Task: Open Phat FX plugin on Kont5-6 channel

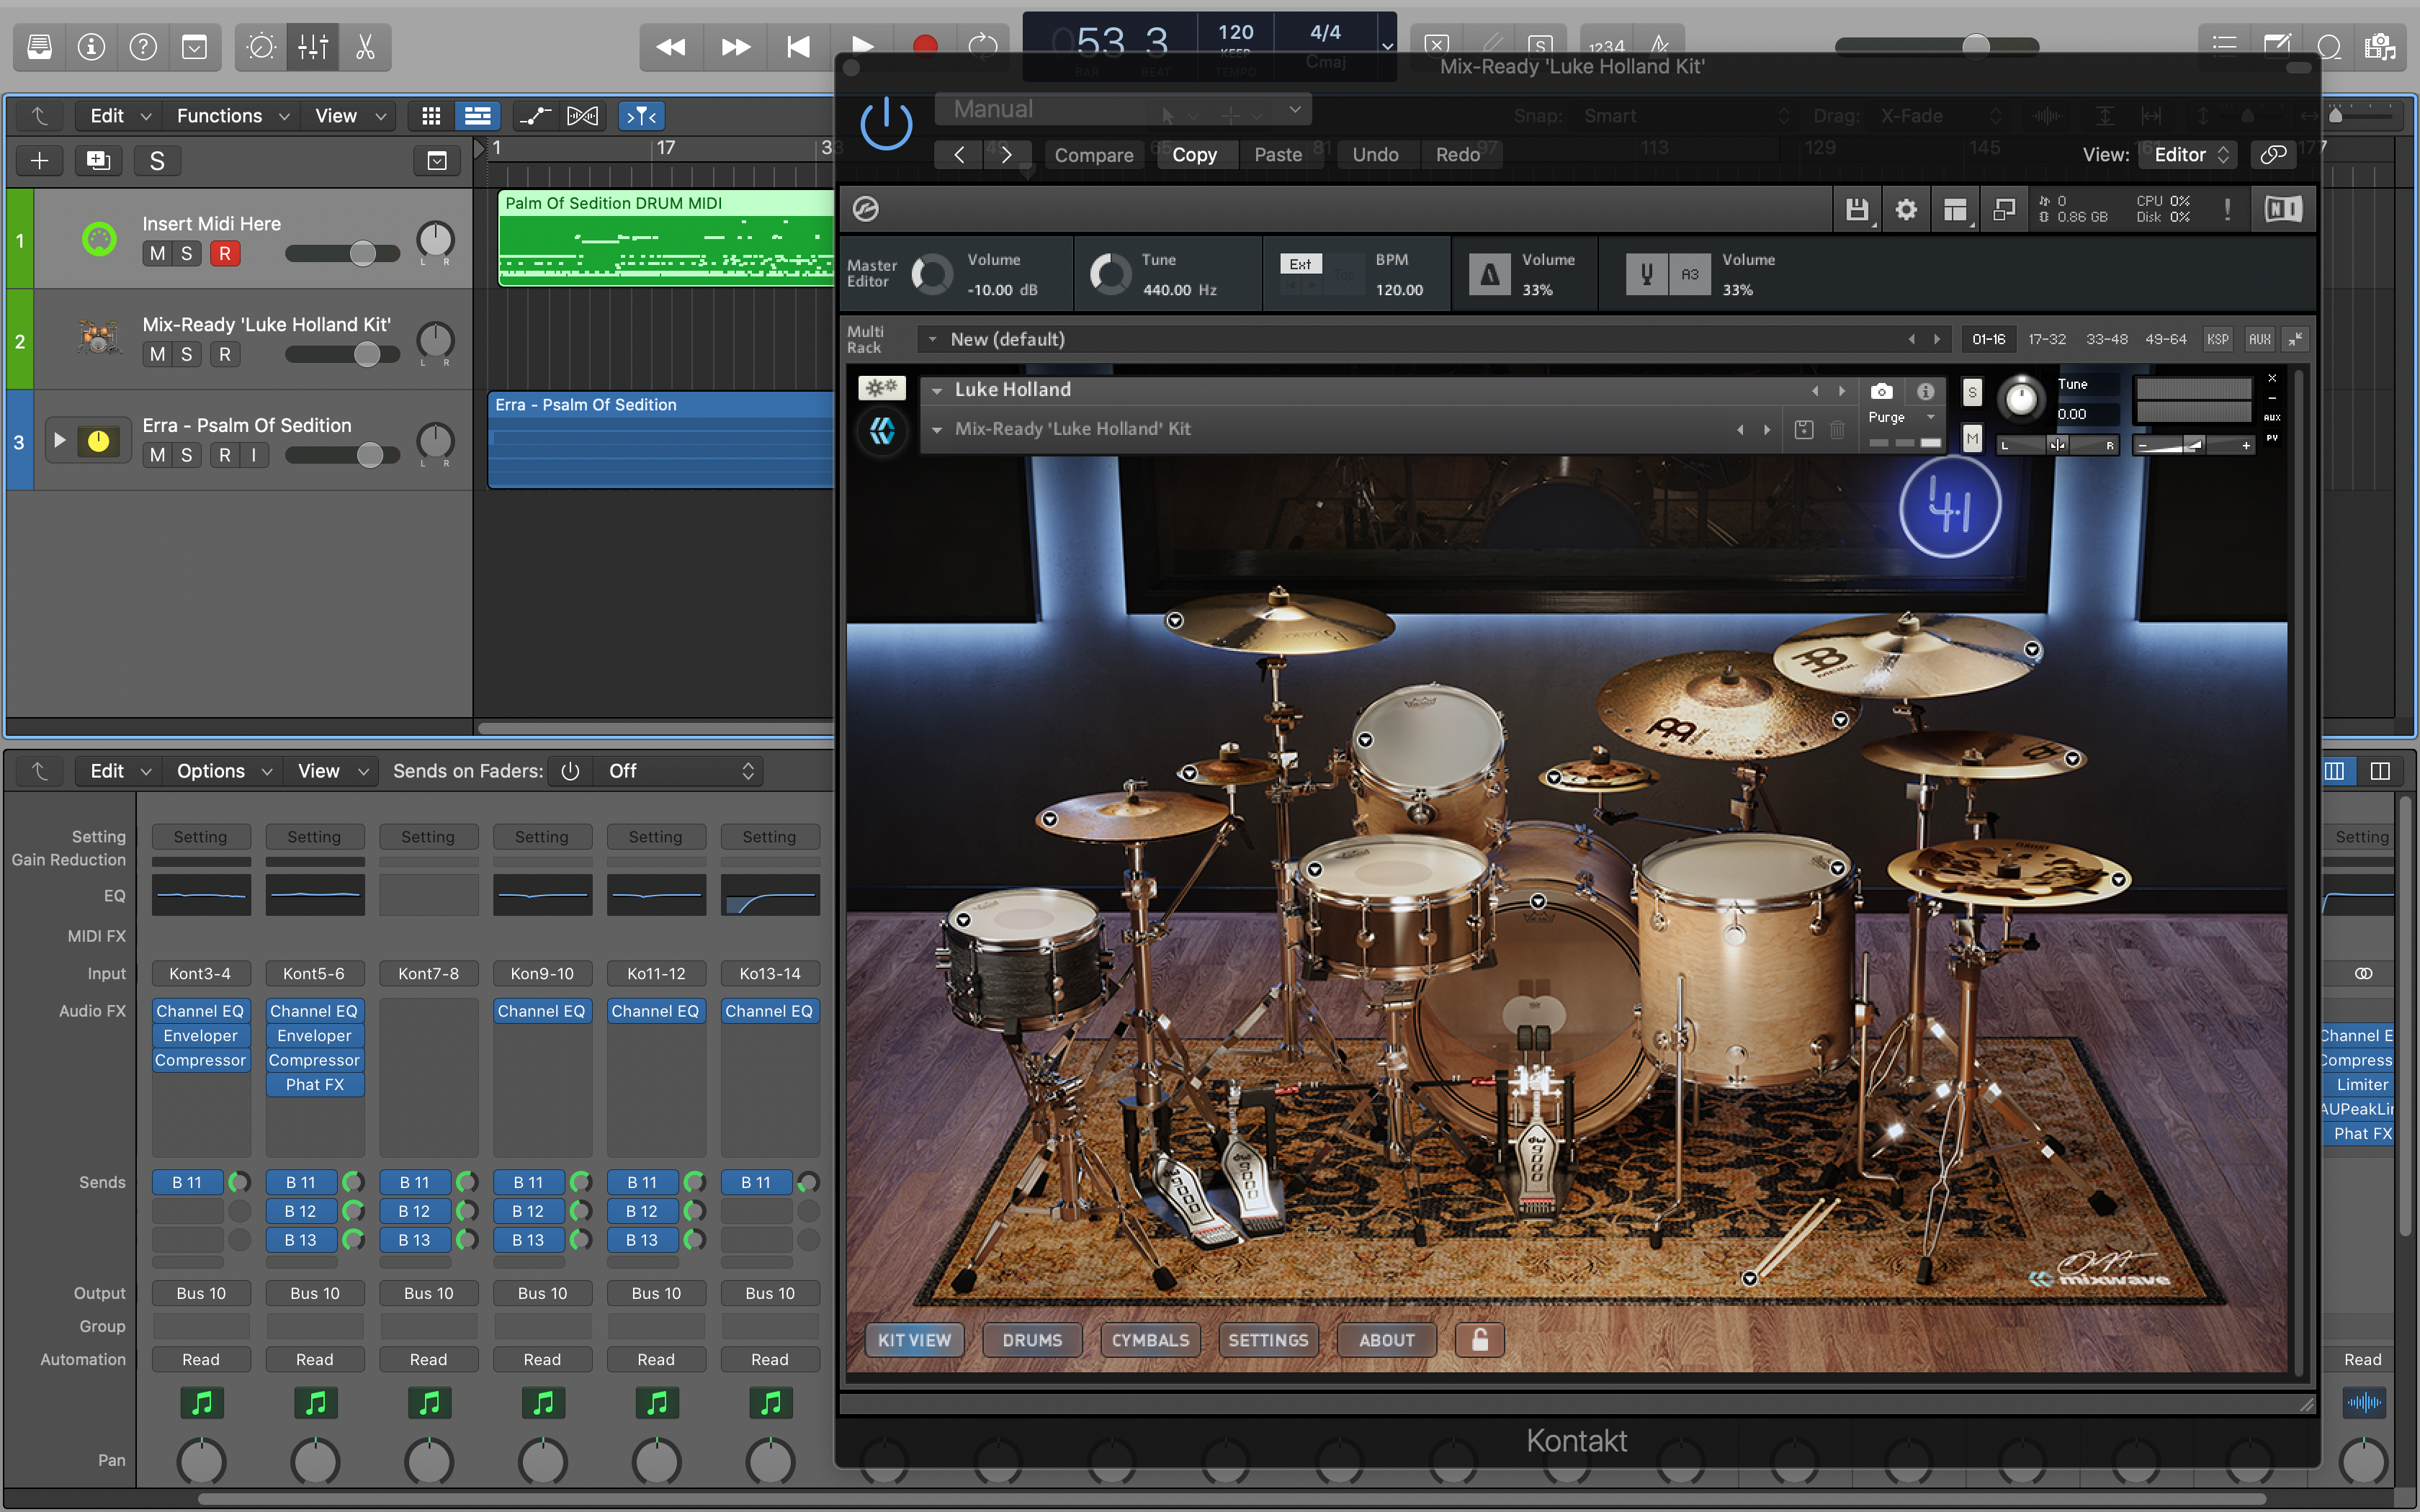Action: 314,1084
